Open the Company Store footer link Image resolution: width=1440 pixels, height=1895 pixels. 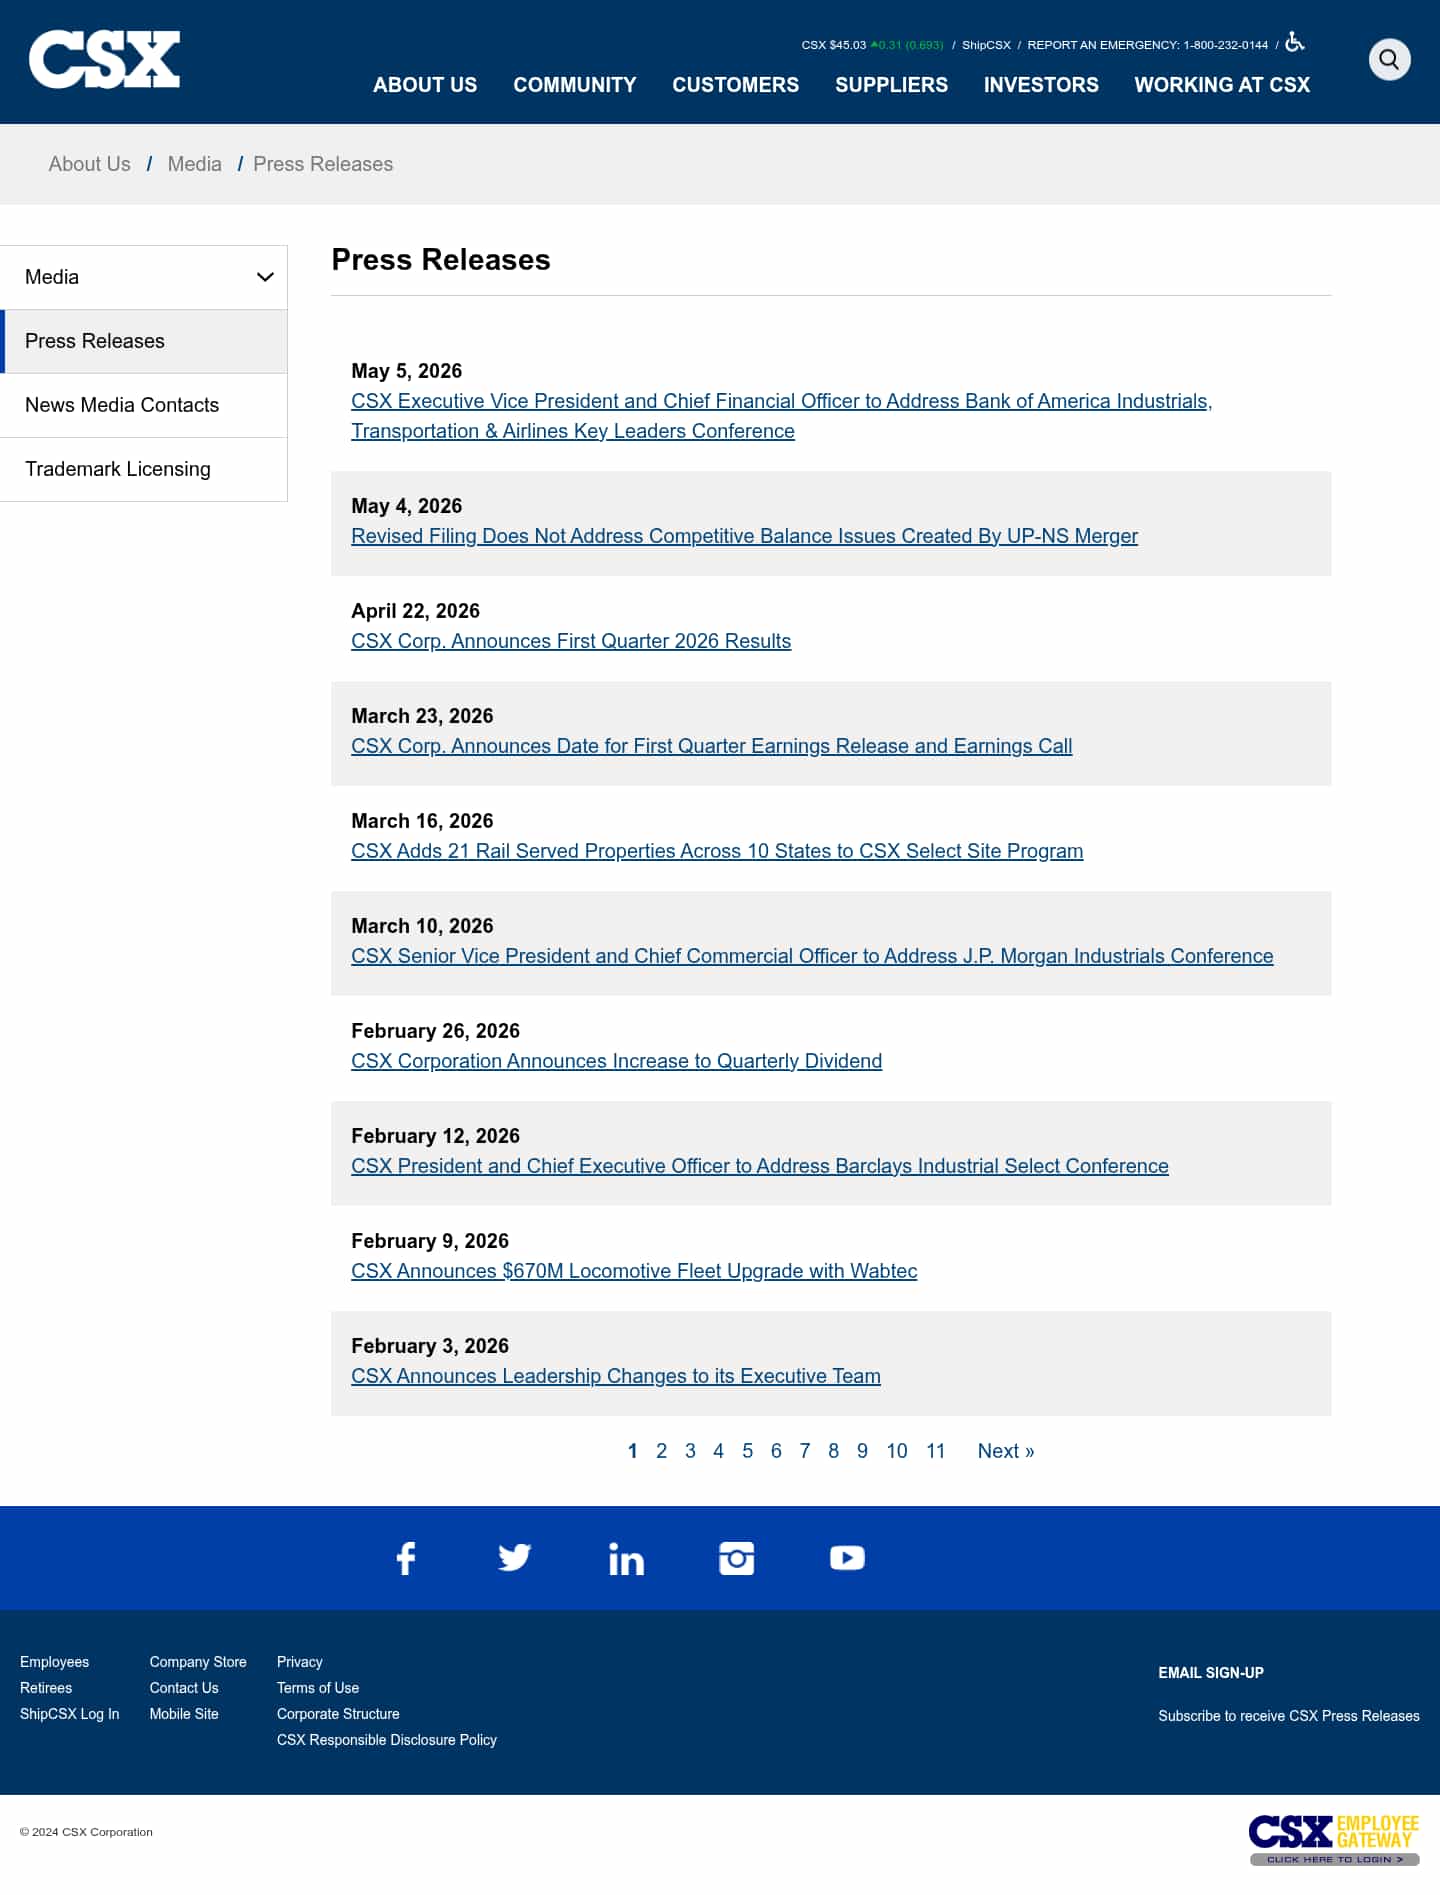(198, 1662)
